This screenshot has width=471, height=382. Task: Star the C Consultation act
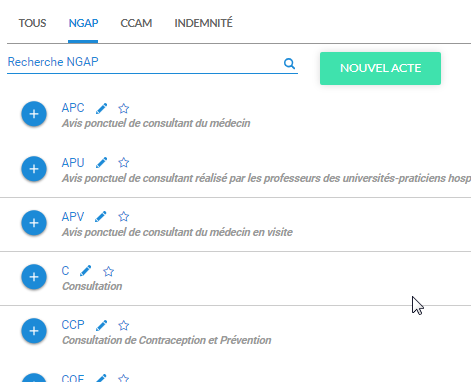tap(108, 271)
